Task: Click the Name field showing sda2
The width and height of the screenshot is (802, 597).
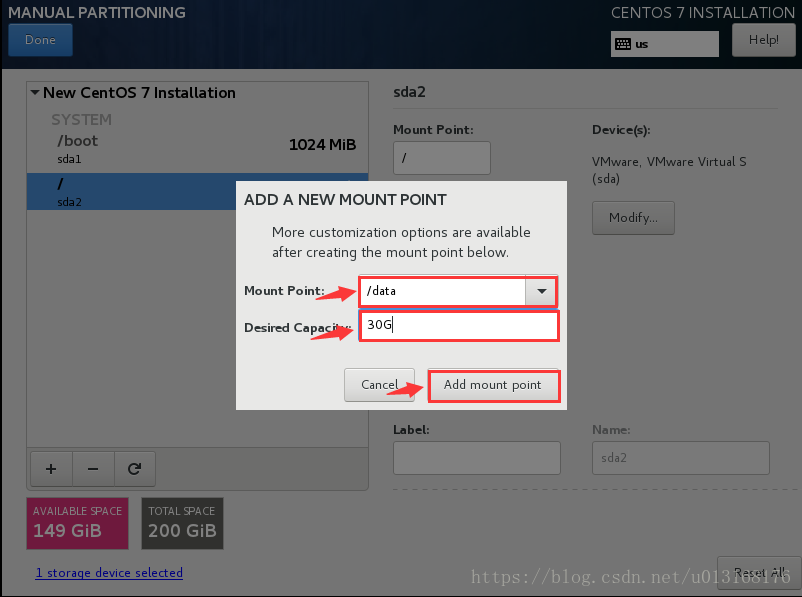Action: (681, 458)
